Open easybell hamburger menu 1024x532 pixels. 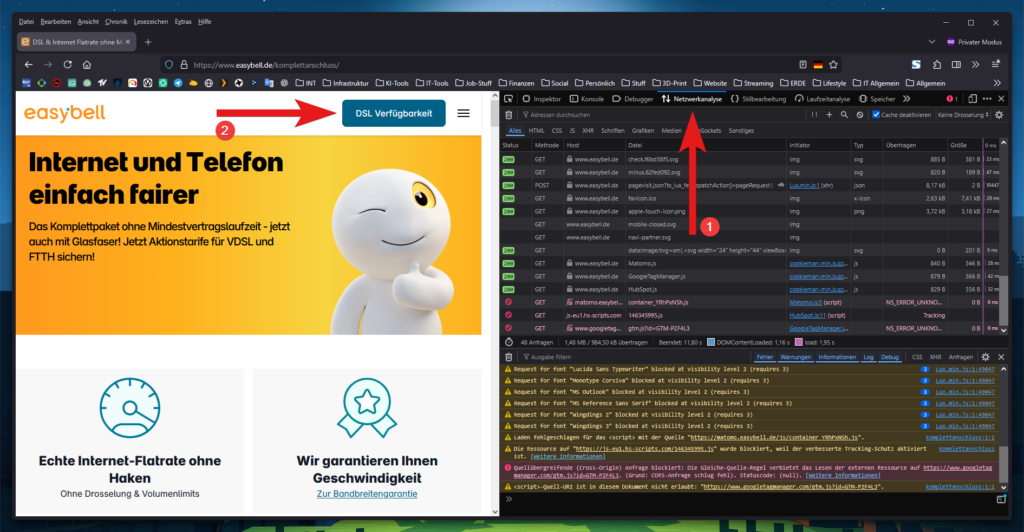coord(463,113)
